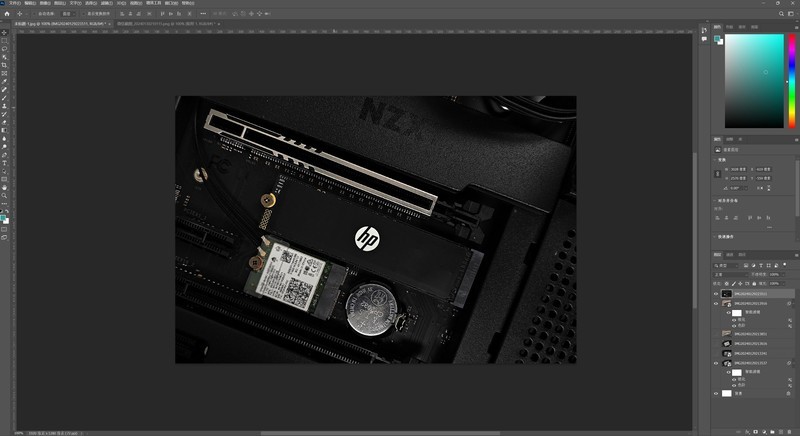Viewport: 800px width, 436px height.
Task: Click the three-dots more options in options bar
Action: tap(203, 14)
